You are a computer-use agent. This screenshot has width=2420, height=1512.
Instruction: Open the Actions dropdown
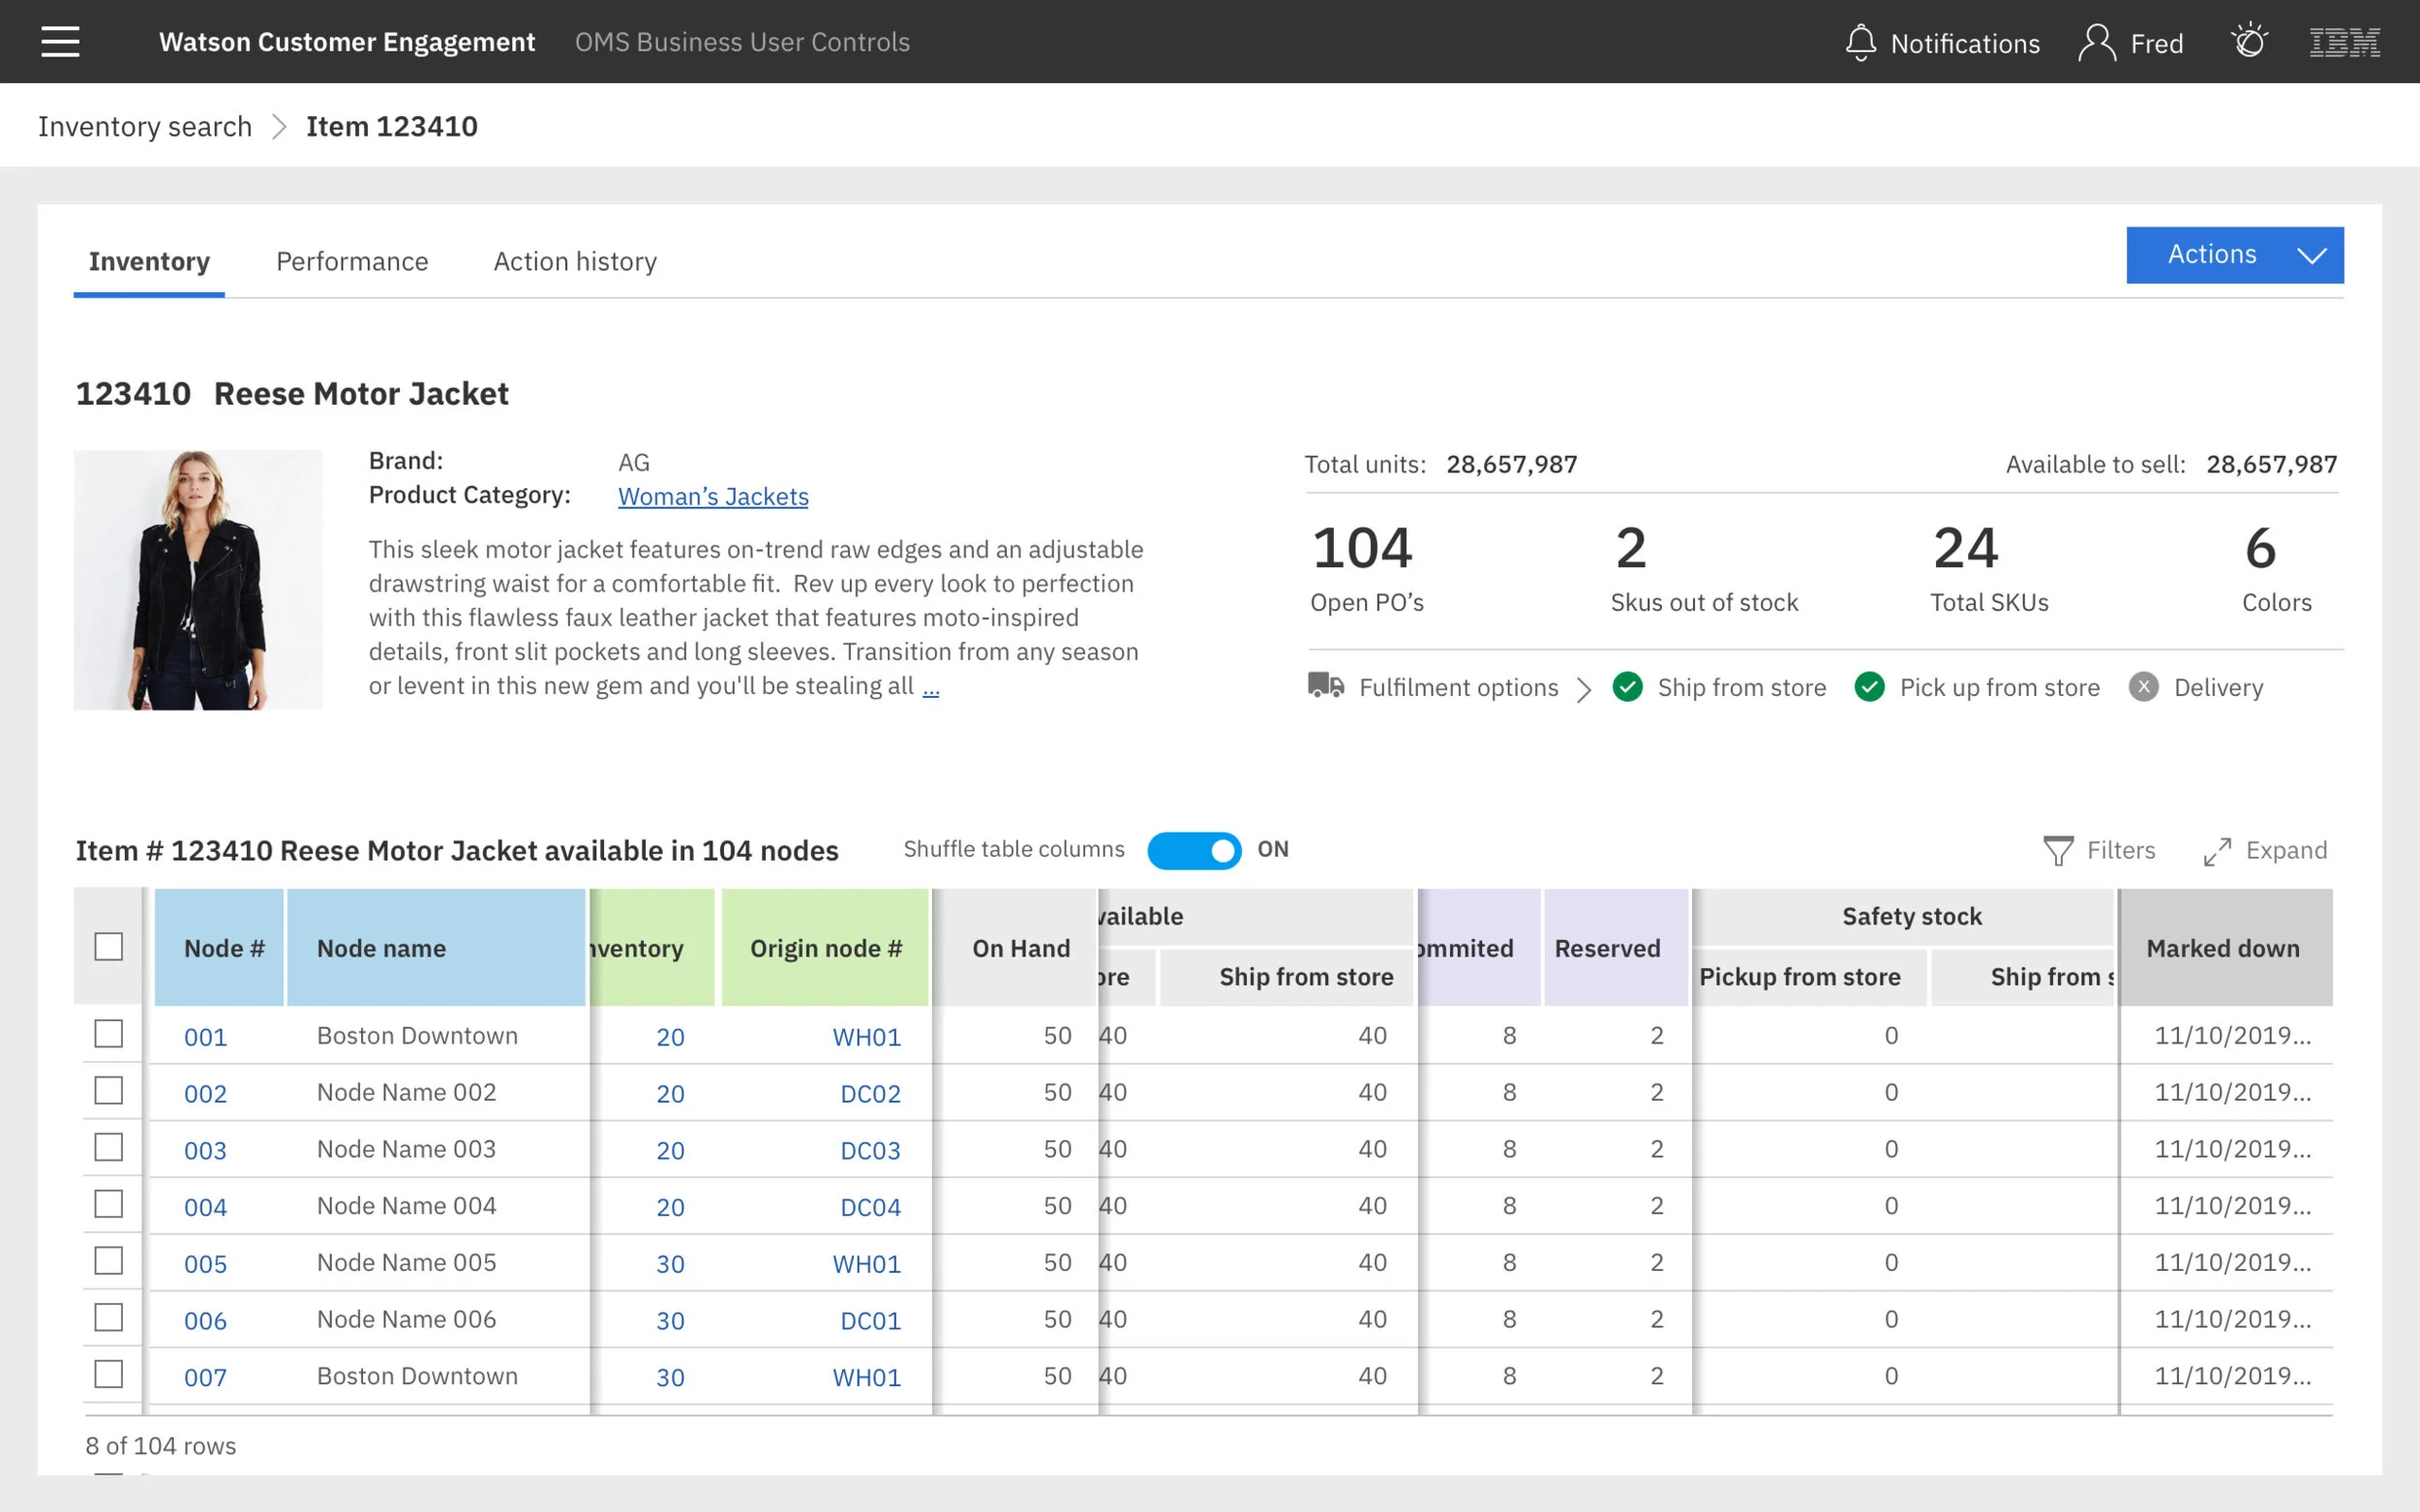2234,255
